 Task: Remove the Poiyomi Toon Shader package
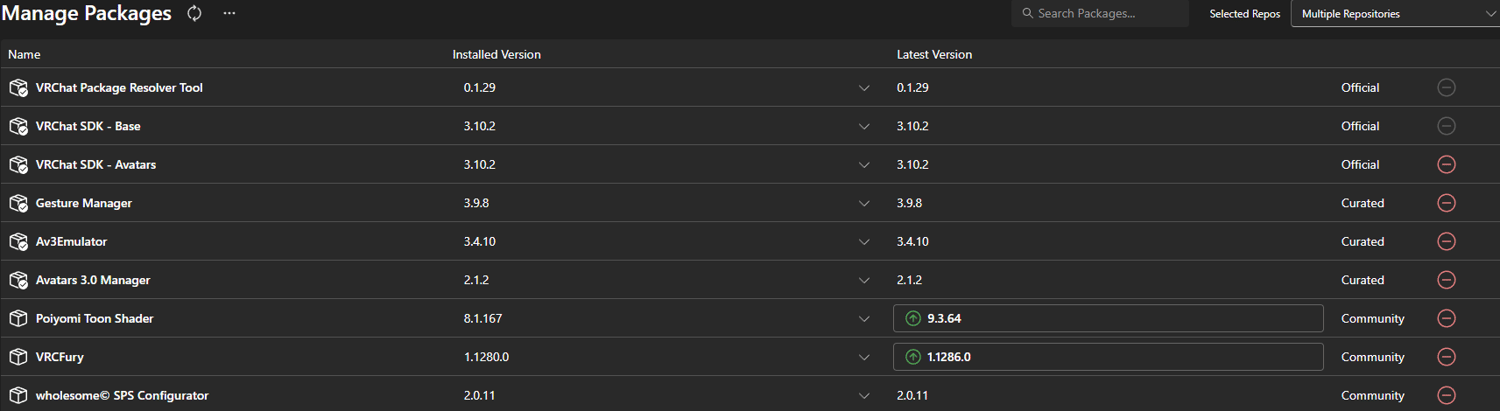click(1446, 318)
